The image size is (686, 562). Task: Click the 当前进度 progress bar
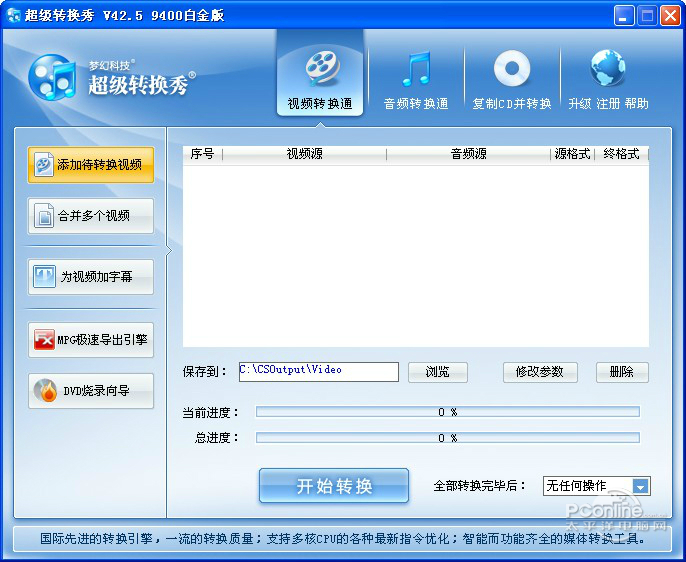coord(448,412)
